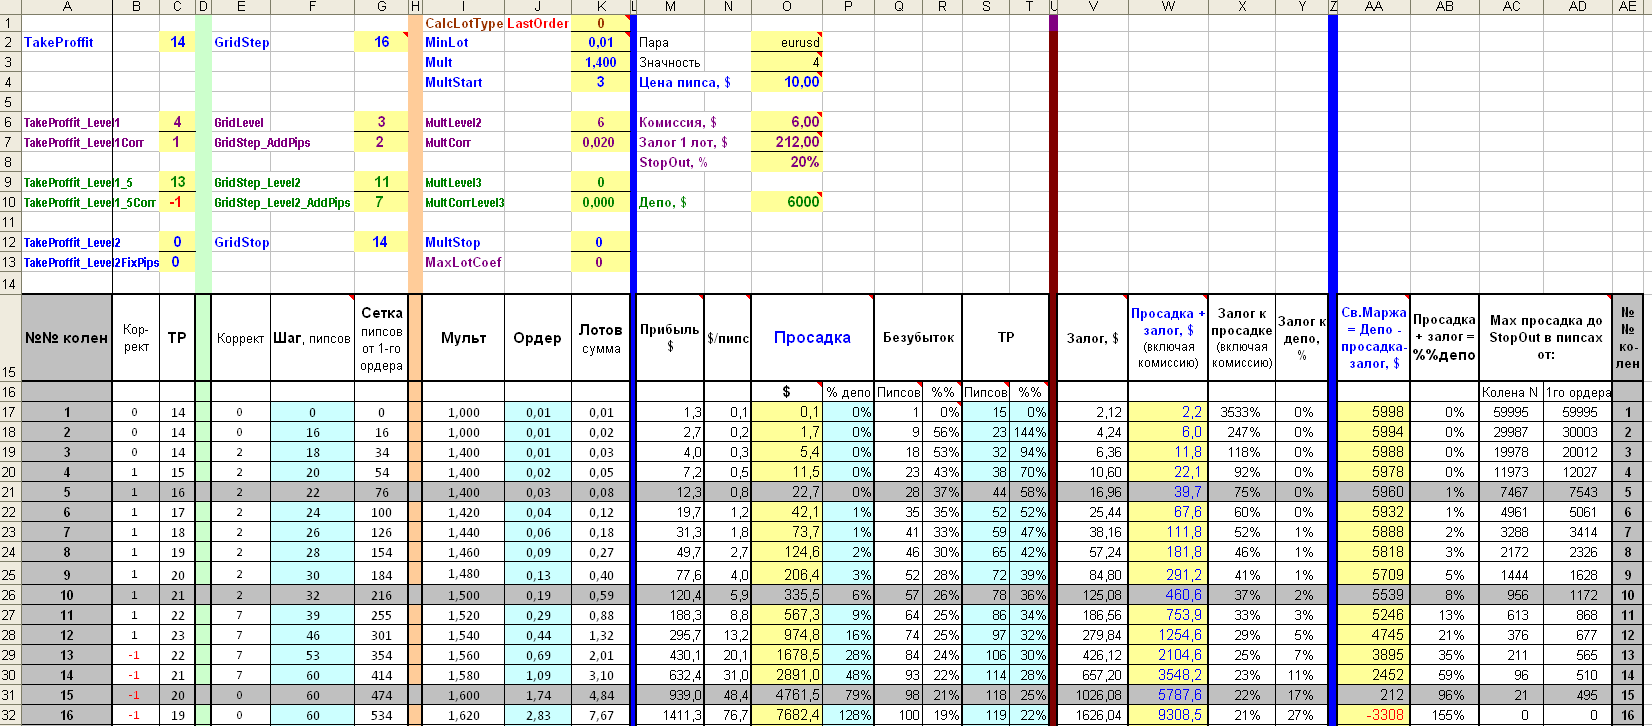Click the Max просадка до StopOut header

(x=1545, y=337)
